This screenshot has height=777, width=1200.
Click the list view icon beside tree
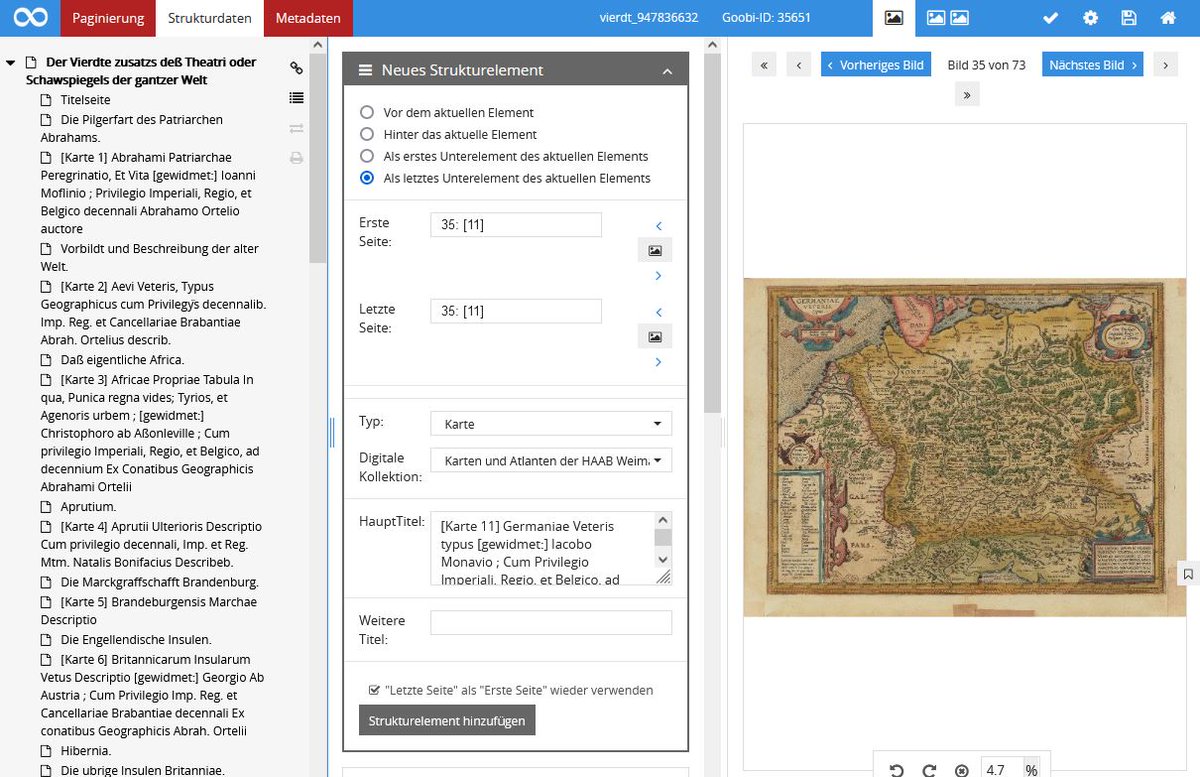click(296, 98)
